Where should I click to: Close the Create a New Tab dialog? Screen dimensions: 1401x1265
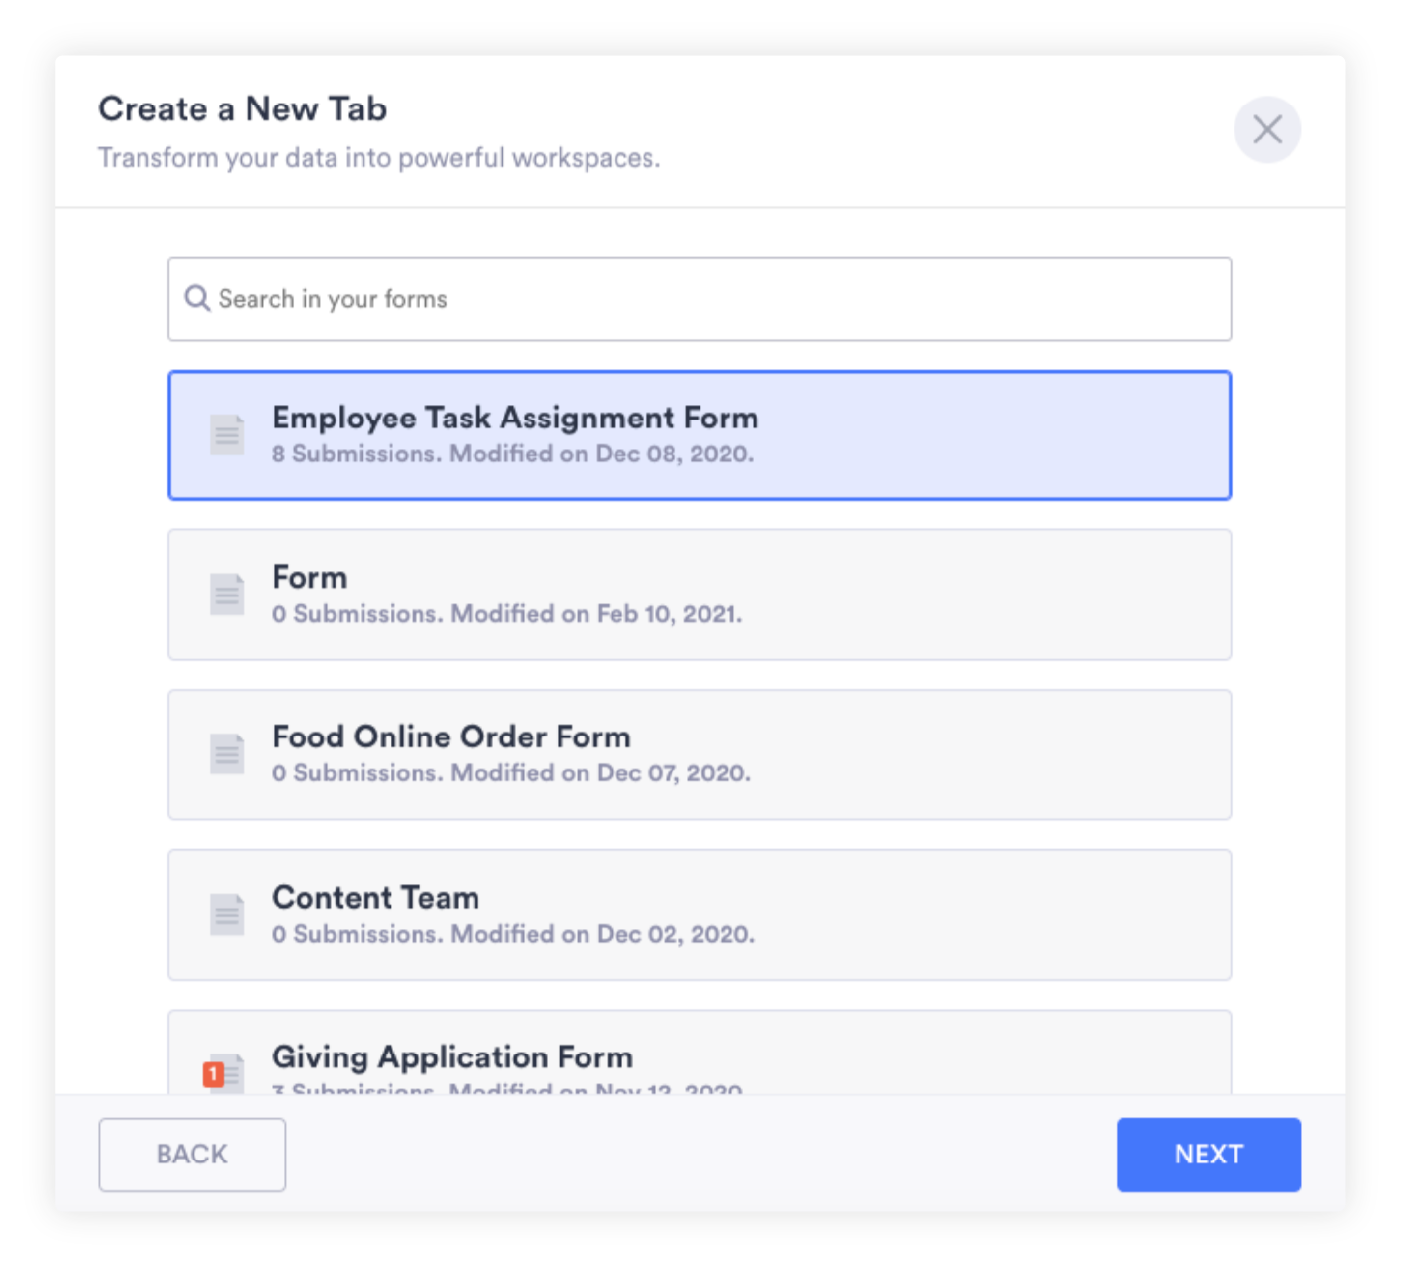point(1267,129)
